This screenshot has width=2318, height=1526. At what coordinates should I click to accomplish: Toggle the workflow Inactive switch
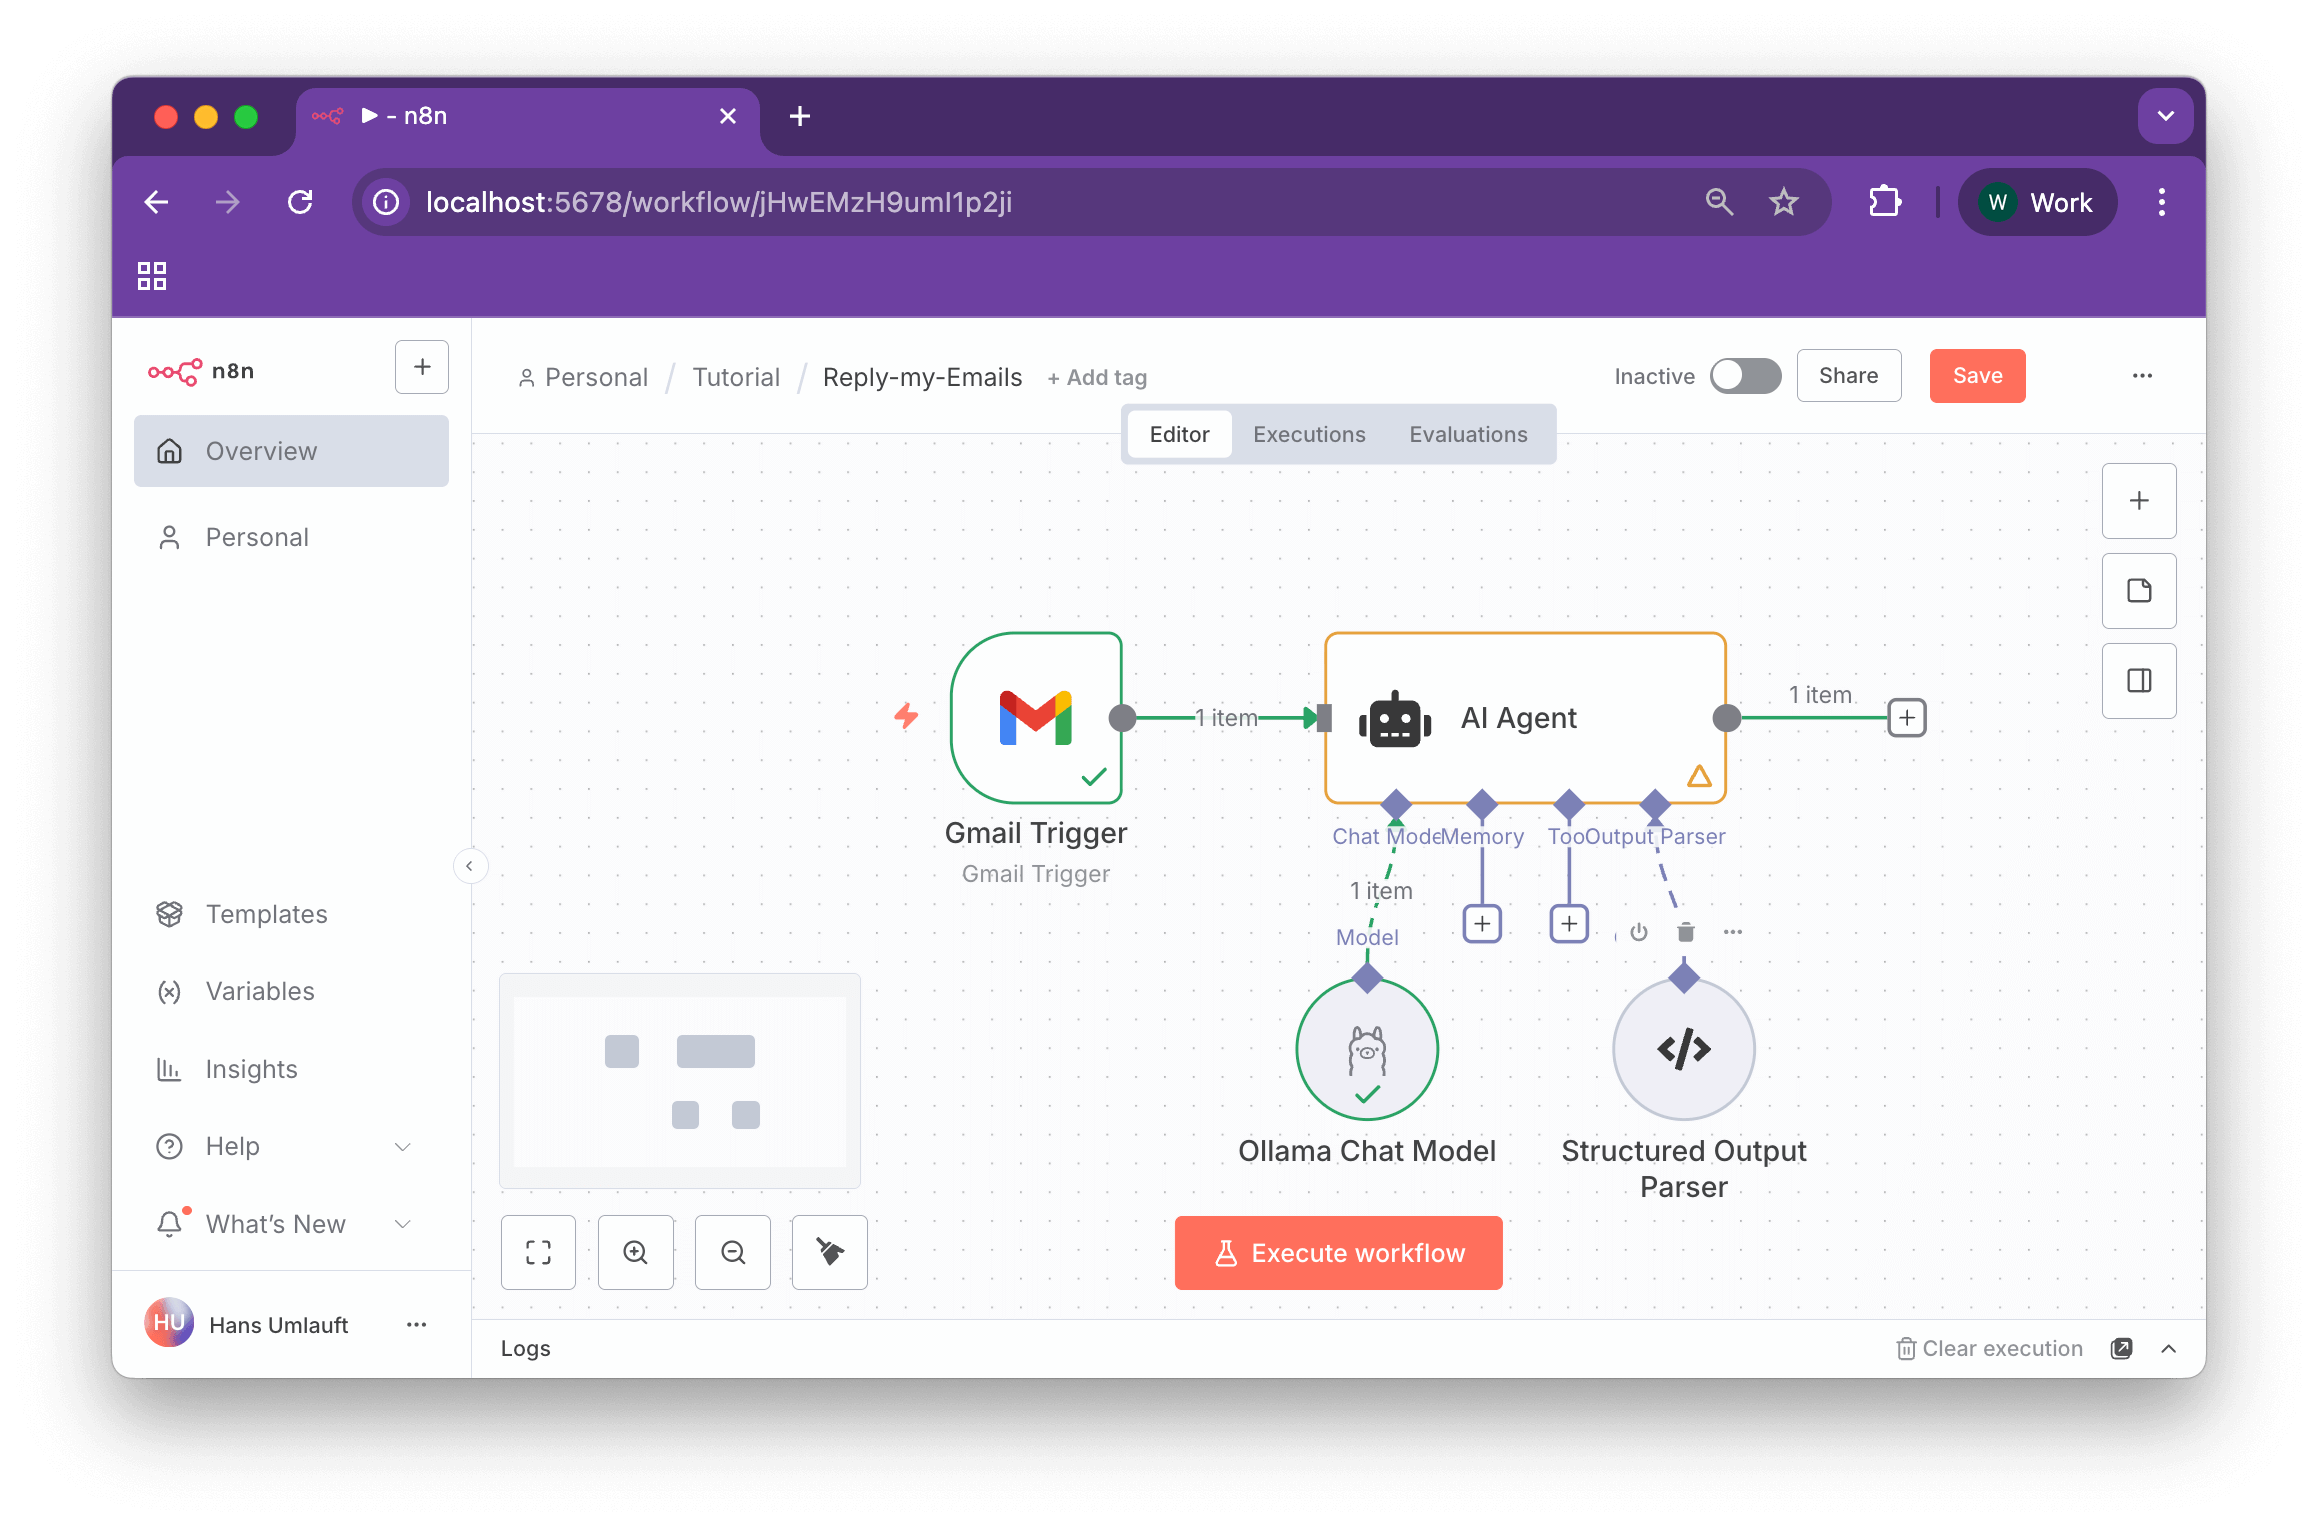tap(1745, 376)
